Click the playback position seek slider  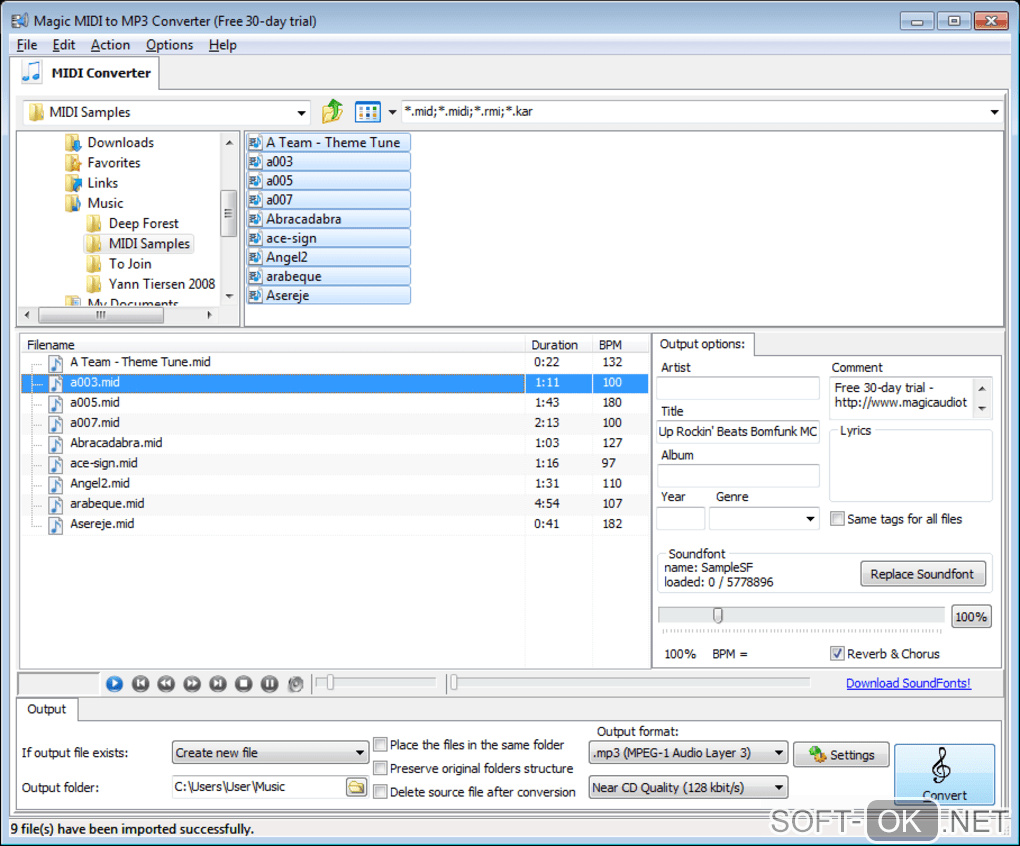(453, 682)
